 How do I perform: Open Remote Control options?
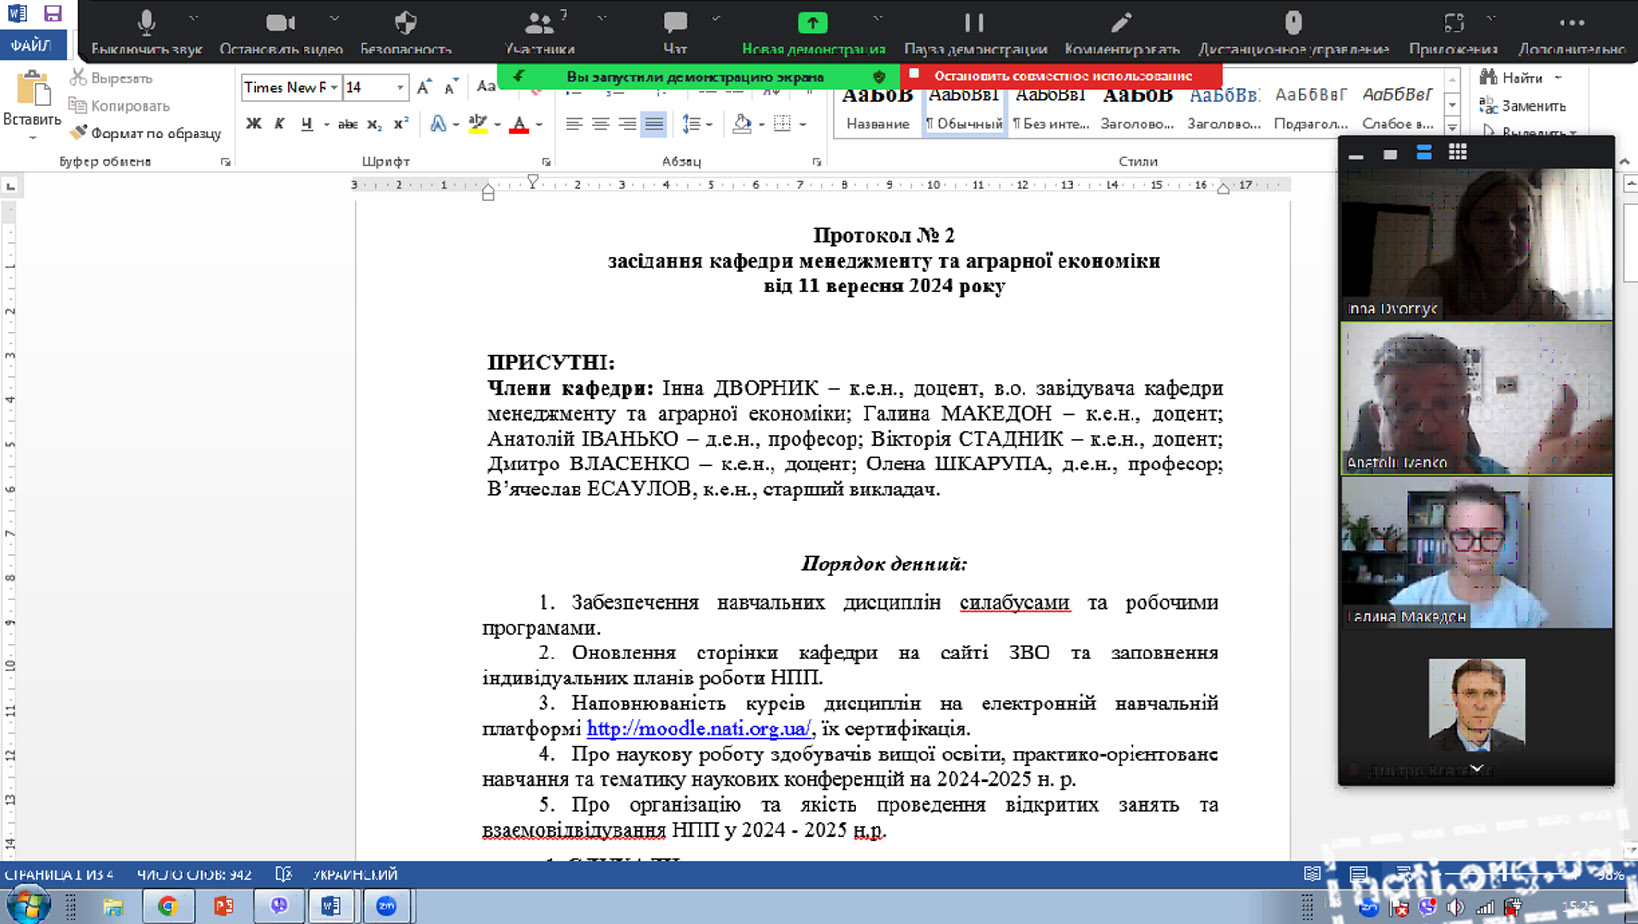[x=1293, y=31]
